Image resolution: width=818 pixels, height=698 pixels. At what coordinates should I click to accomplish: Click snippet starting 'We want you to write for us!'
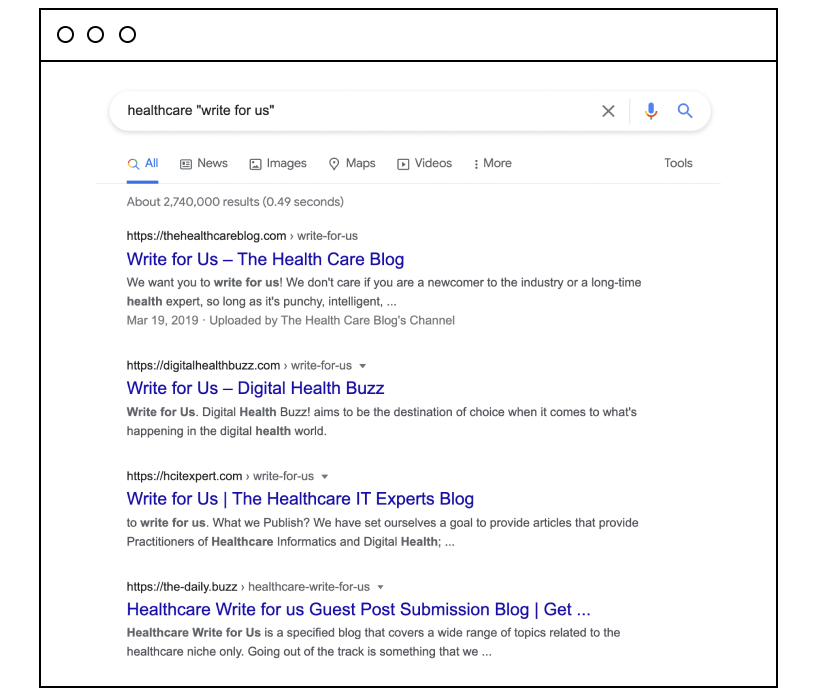pyautogui.click(x=384, y=292)
